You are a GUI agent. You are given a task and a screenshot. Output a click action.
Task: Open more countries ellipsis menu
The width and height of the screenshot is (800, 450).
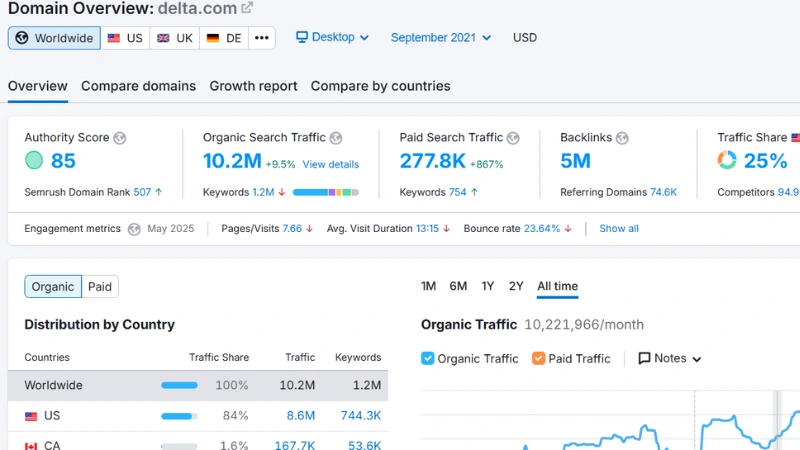tap(262, 38)
